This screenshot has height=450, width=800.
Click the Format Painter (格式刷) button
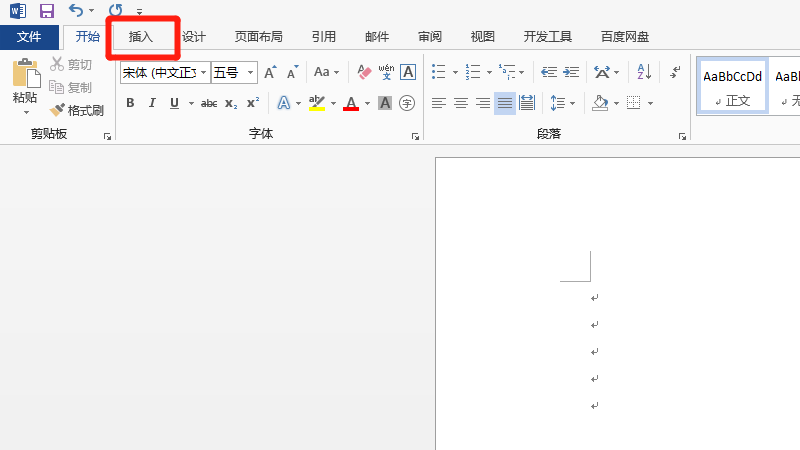pos(78,110)
